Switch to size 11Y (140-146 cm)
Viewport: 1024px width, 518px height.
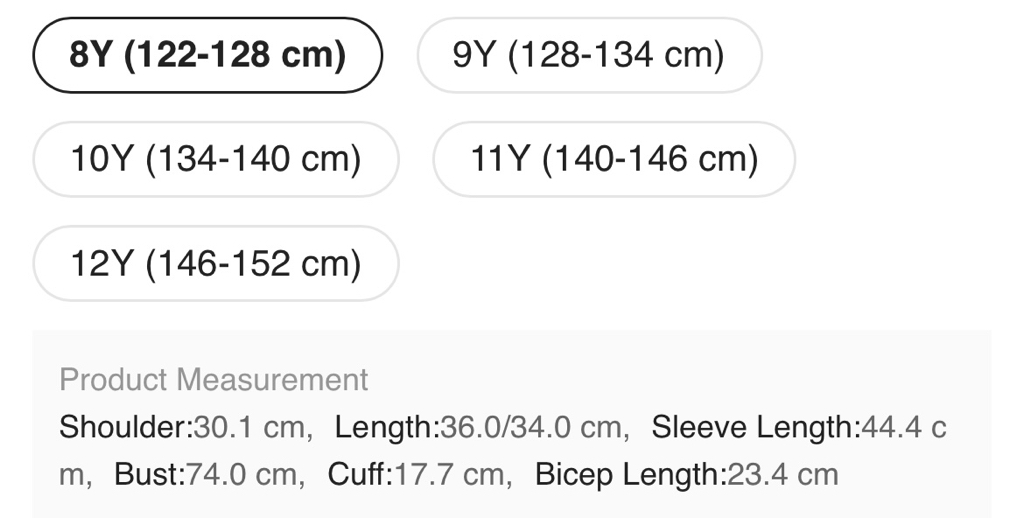(614, 159)
